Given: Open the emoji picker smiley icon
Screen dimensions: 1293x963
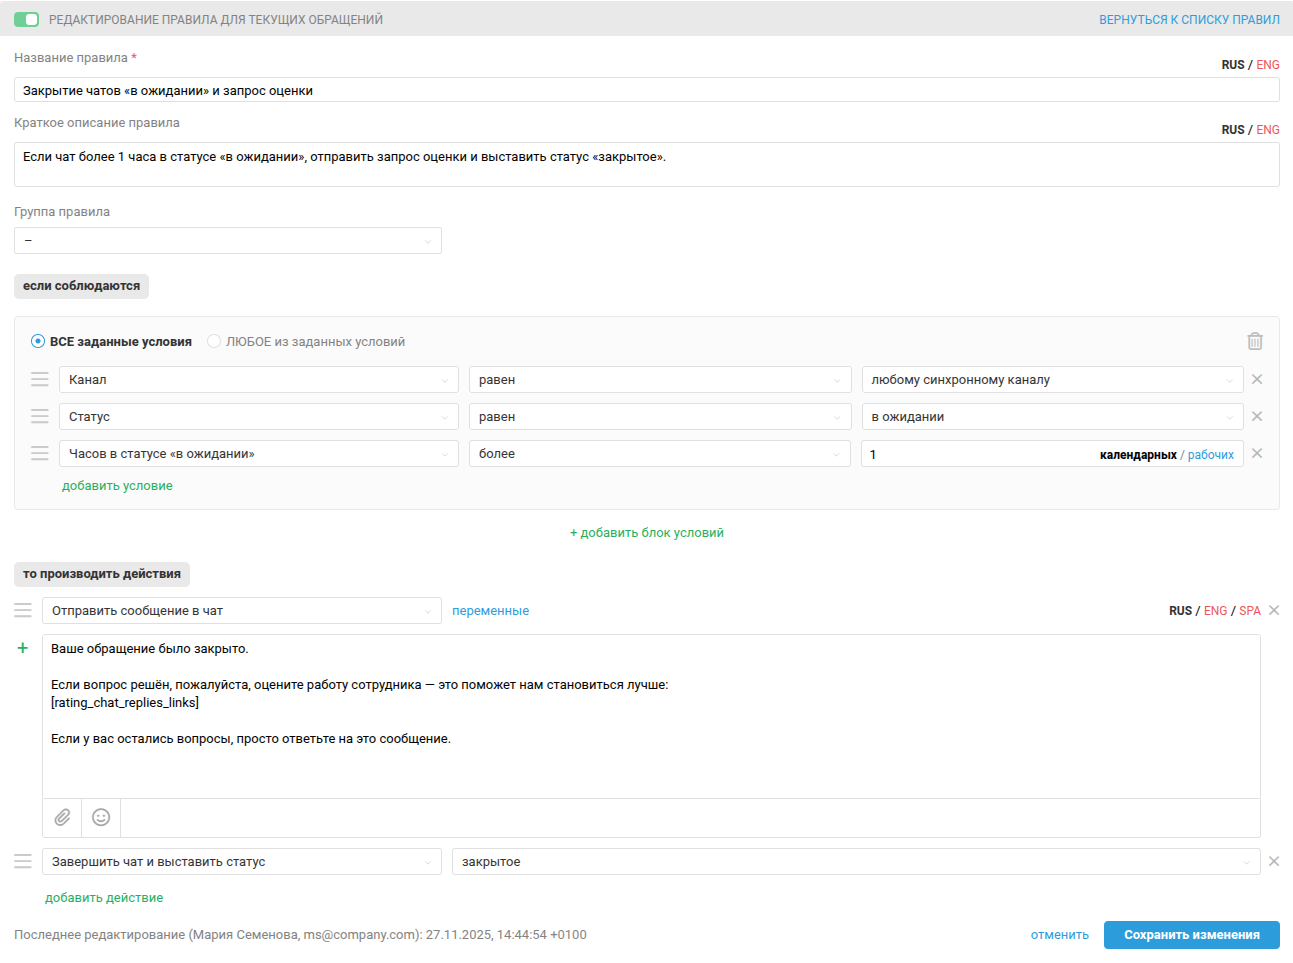Looking at the screenshot, I should pyautogui.click(x=101, y=817).
